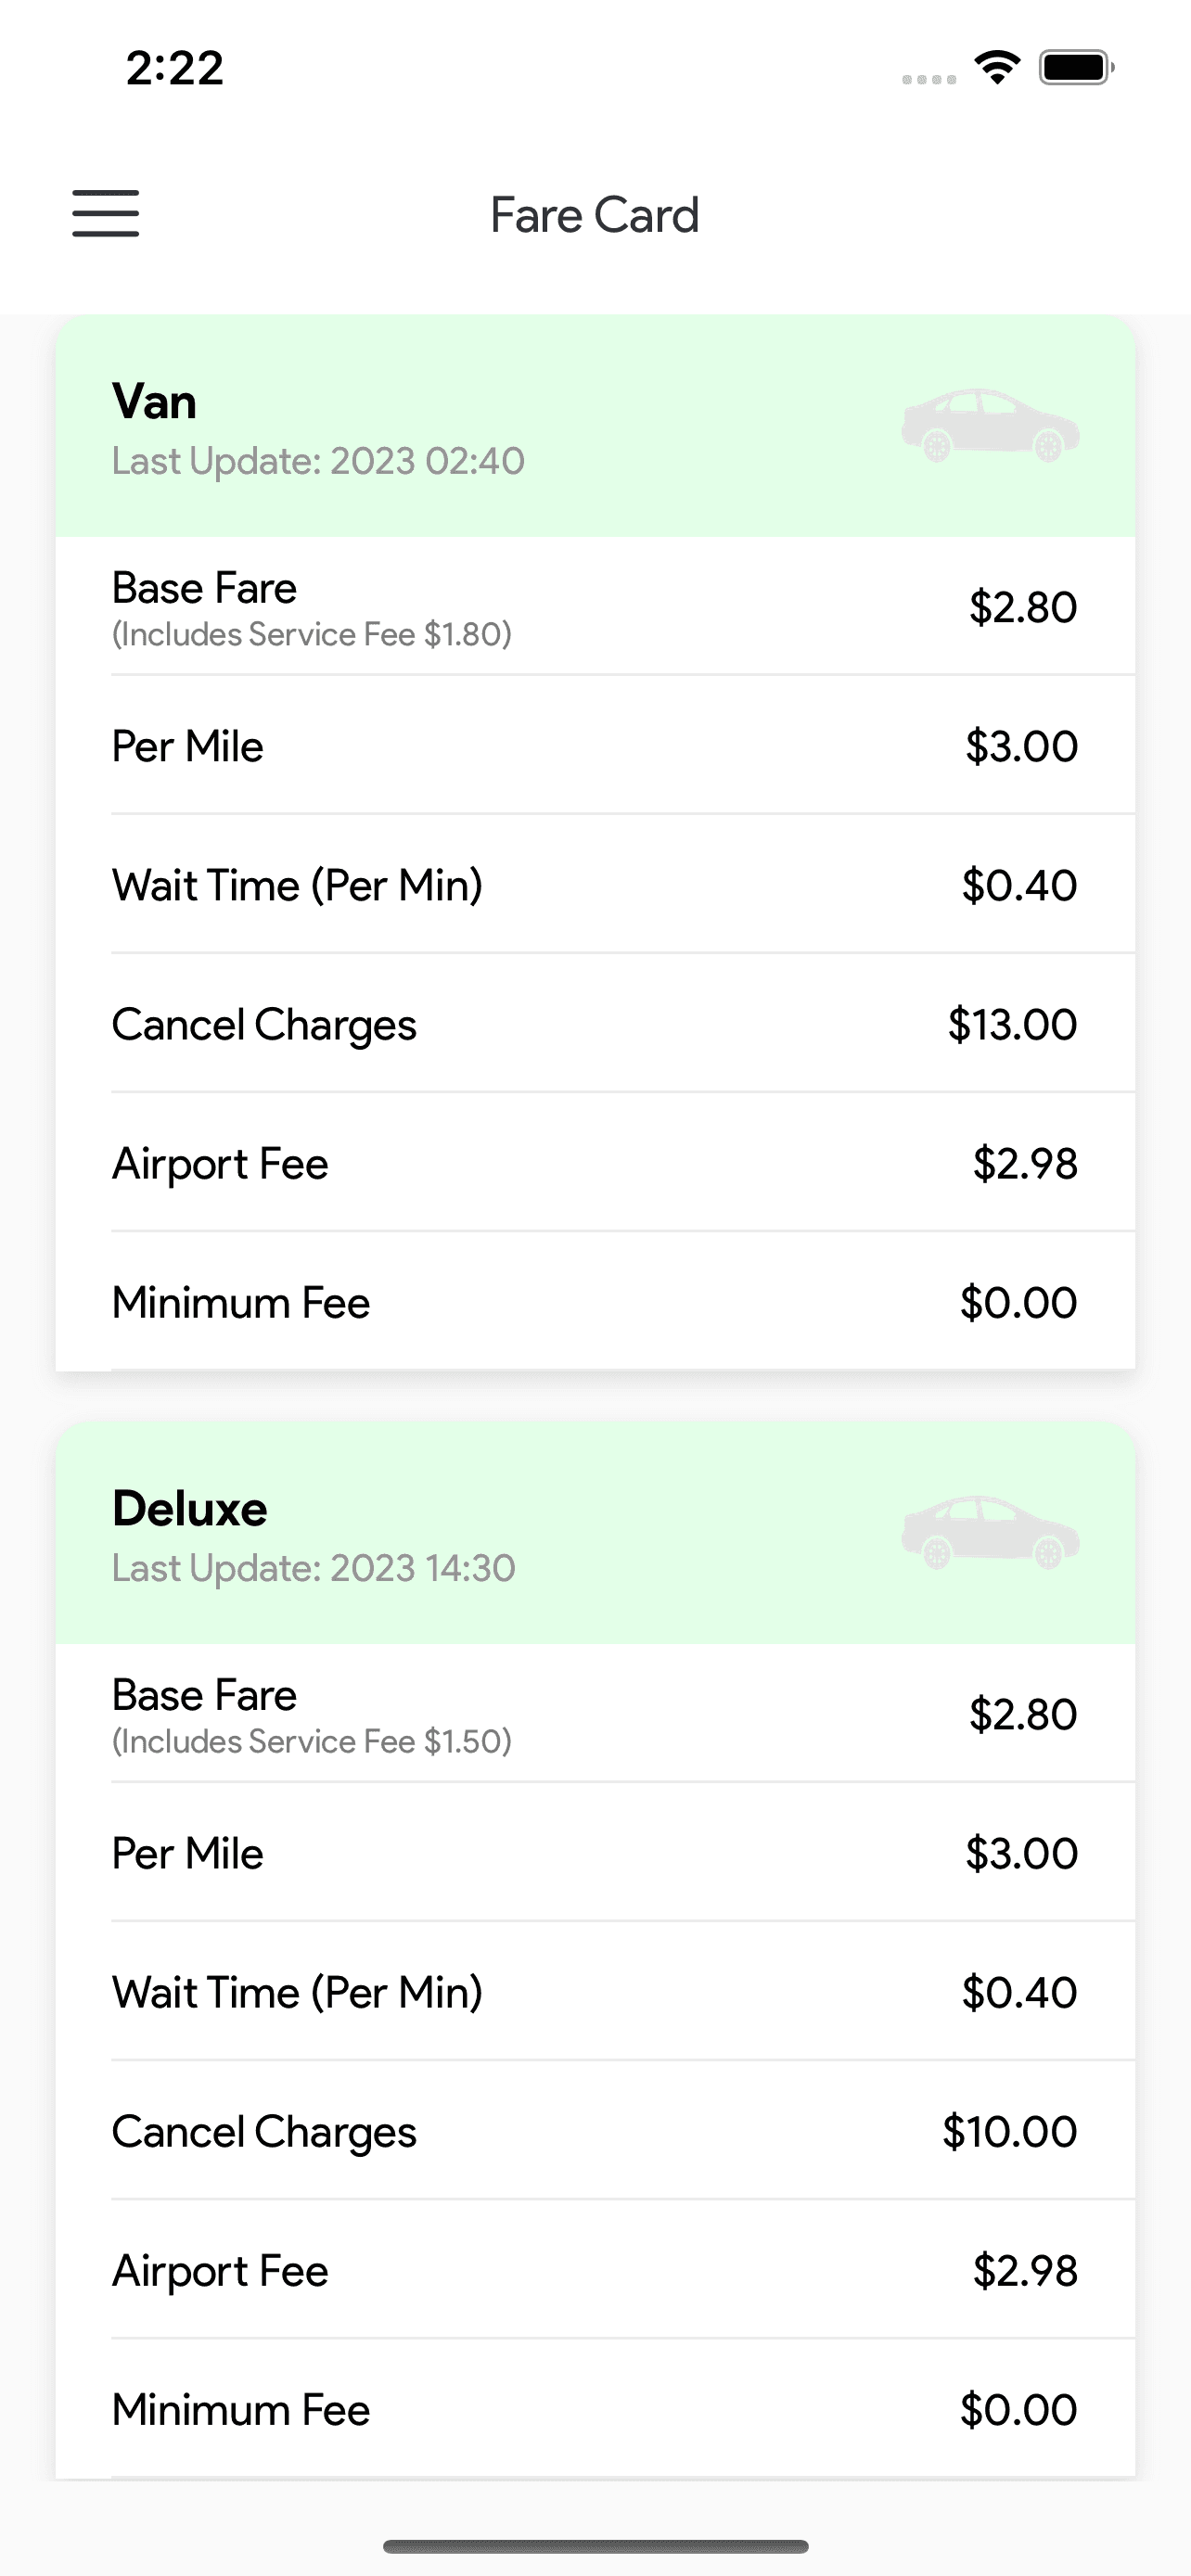Tap the Van car icon
This screenshot has height=2576, width=1191.
tap(989, 426)
